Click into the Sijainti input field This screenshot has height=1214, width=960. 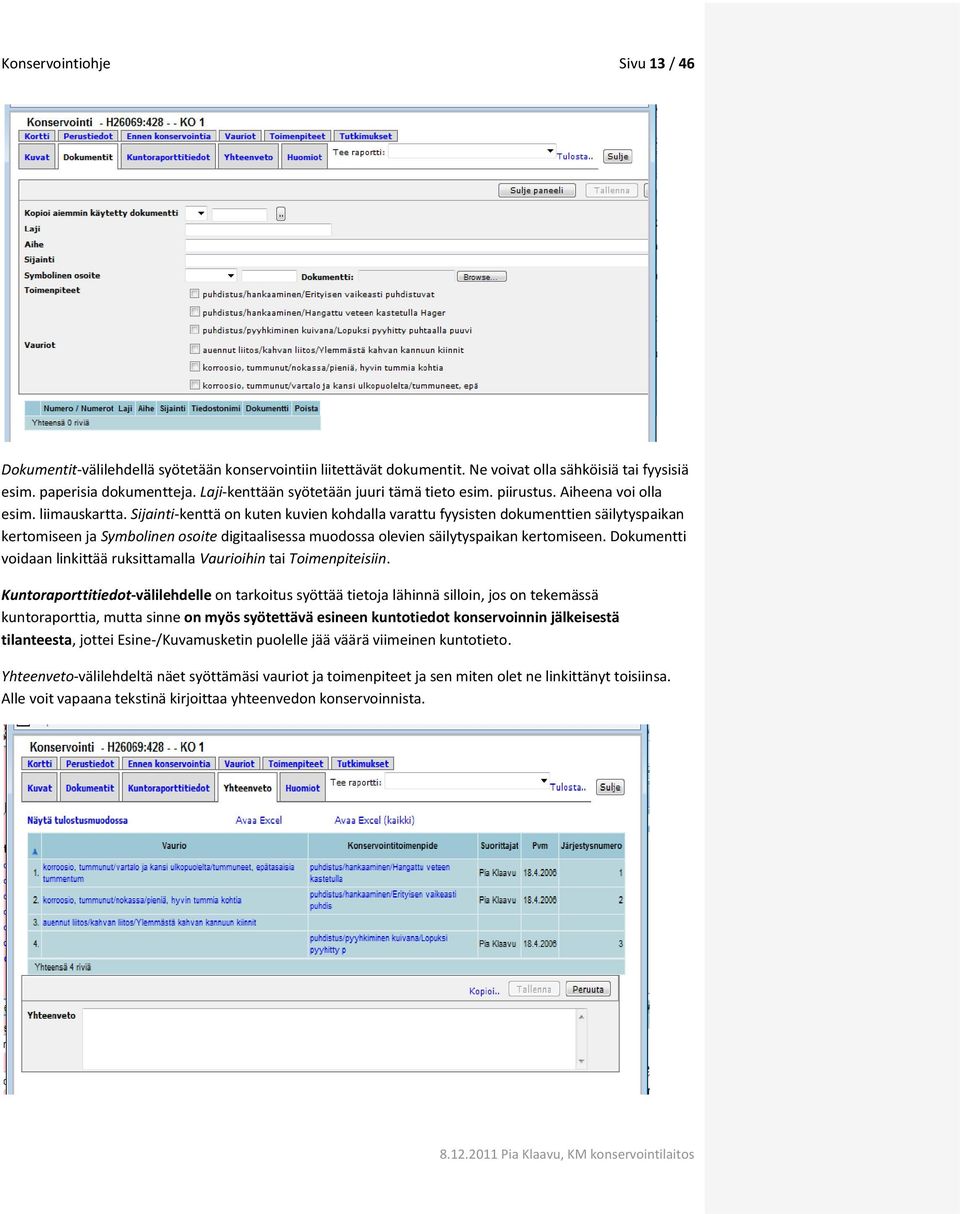click(417, 260)
